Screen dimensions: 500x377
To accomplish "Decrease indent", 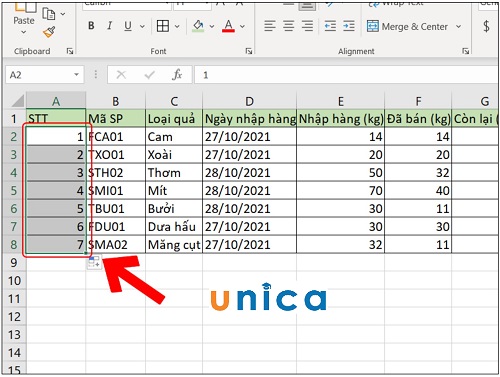I will point(330,26).
